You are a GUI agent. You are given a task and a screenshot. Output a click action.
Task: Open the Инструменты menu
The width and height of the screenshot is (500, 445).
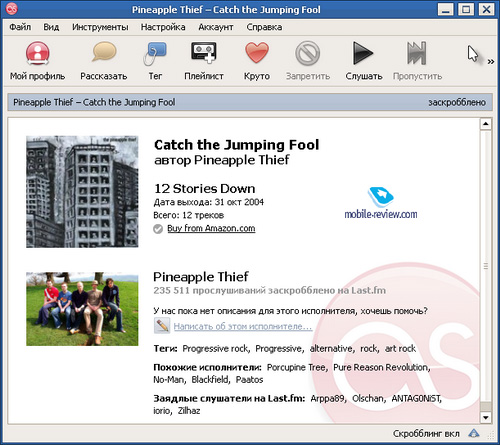click(x=100, y=27)
